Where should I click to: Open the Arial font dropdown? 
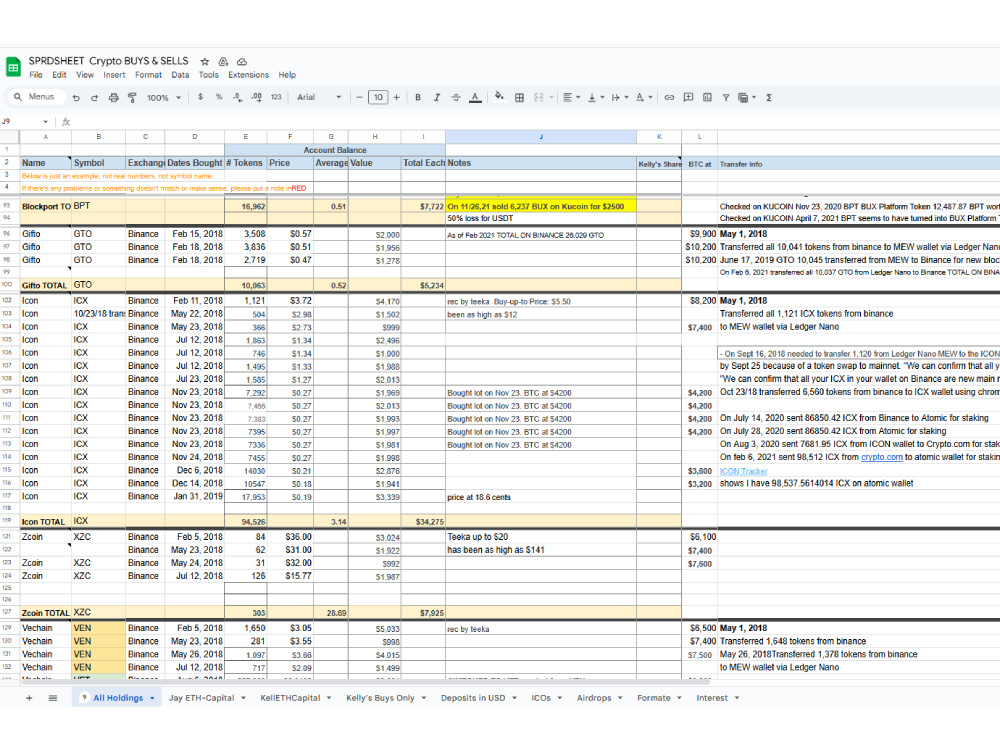tap(319, 97)
